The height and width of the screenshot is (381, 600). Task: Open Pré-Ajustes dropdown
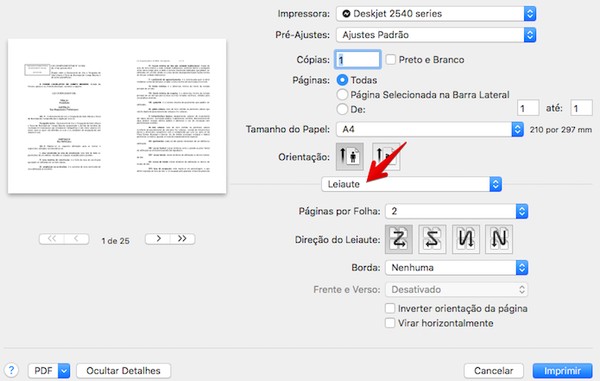(x=436, y=35)
